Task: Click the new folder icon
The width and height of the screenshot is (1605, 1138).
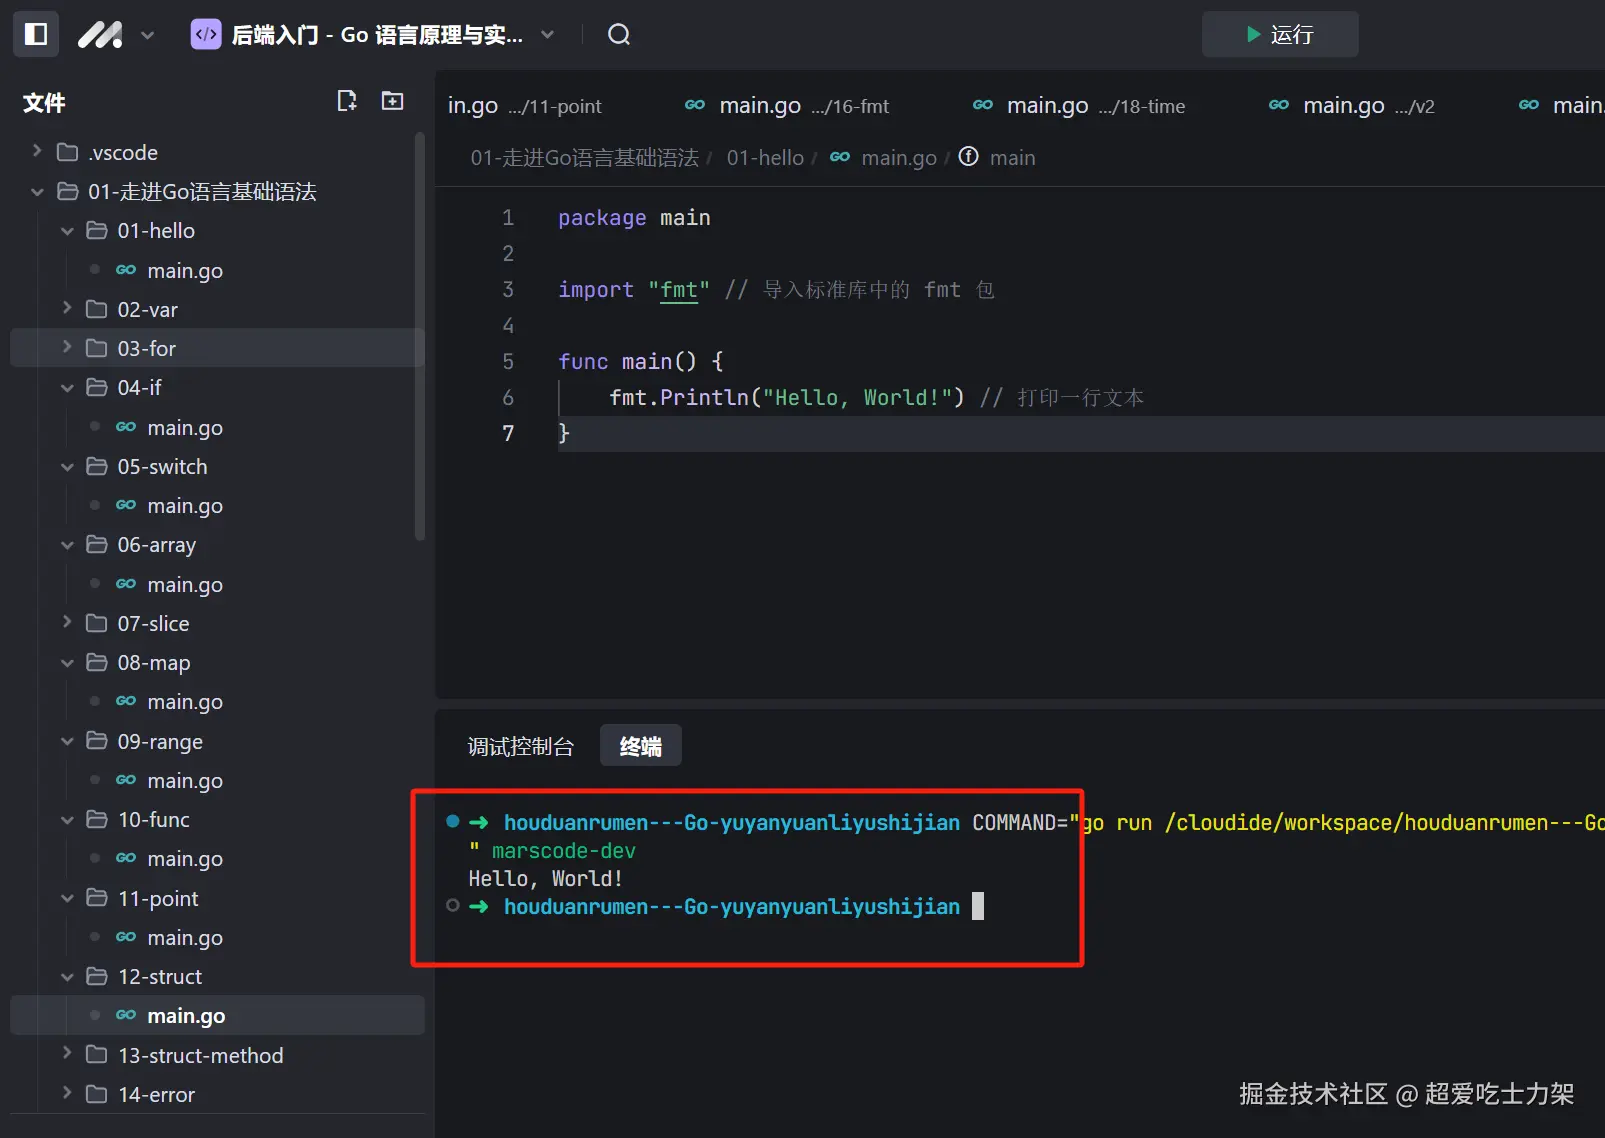Action: [393, 101]
